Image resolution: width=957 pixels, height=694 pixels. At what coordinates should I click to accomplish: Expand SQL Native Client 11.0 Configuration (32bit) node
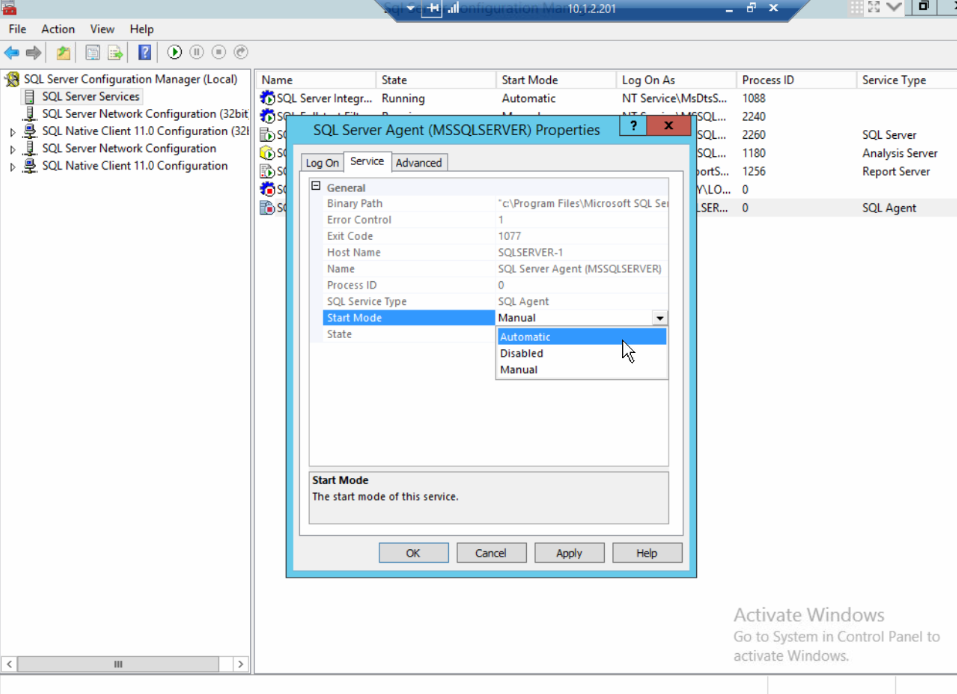[x=12, y=131]
